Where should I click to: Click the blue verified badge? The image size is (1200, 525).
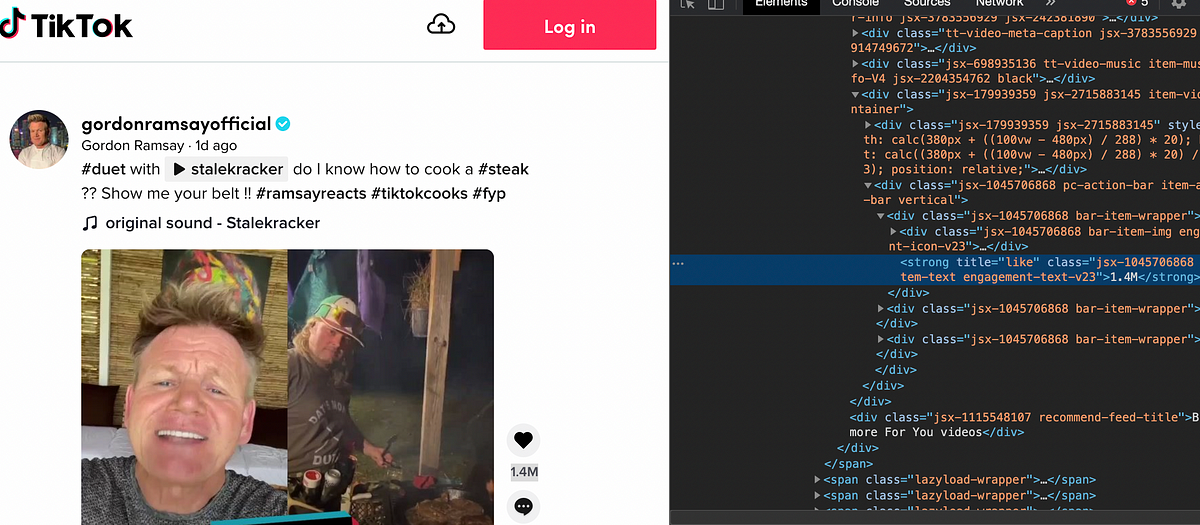pos(284,124)
